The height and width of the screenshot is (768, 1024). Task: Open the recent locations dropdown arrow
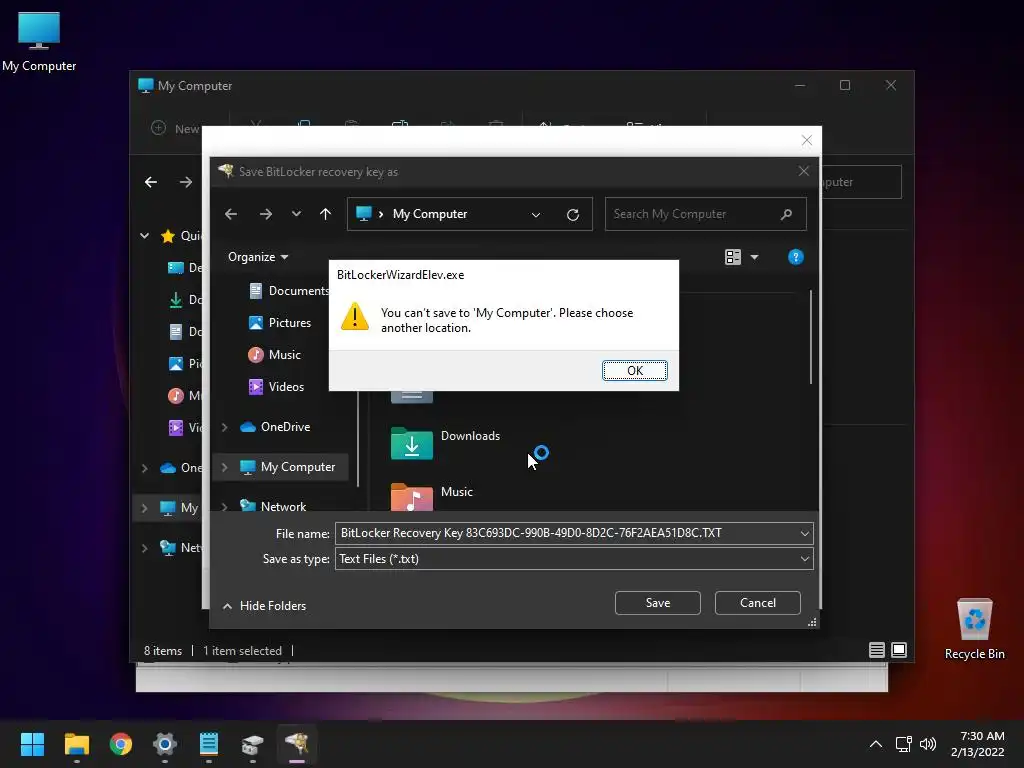pyautogui.click(x=296, y=214)
